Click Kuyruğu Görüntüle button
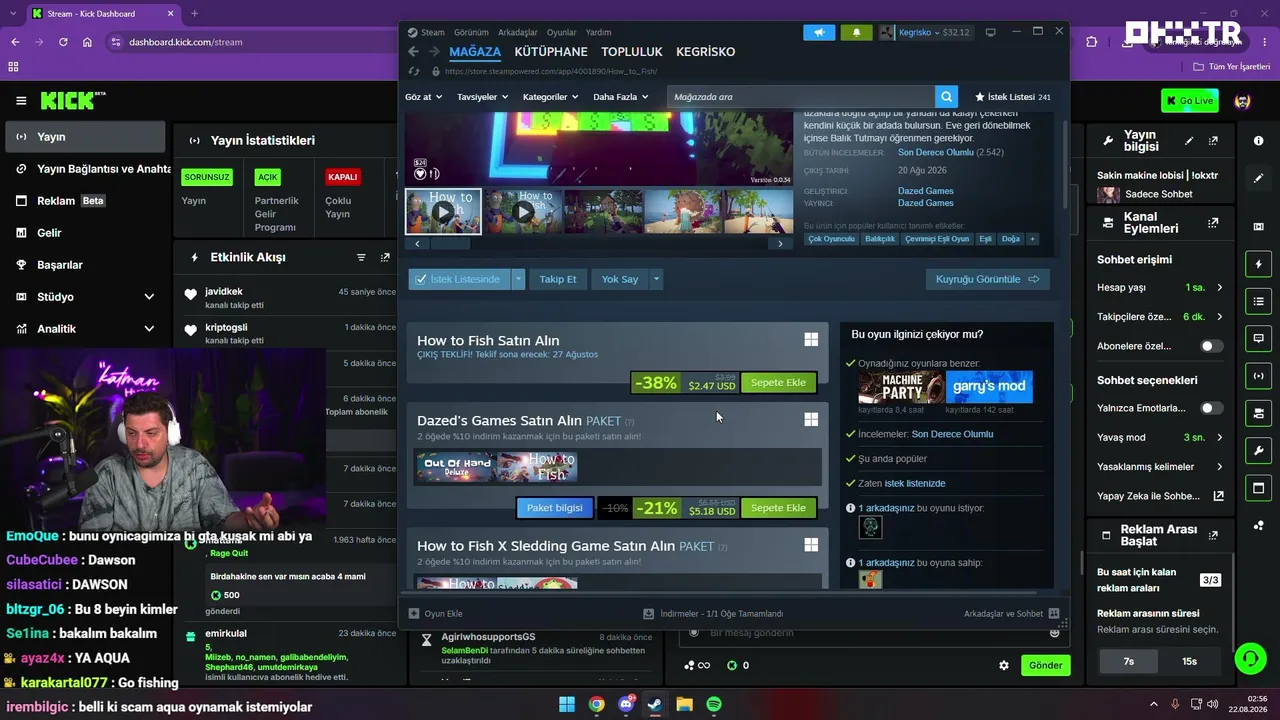The width and height of the screenshot is (1280, 720). click(988, 279)
